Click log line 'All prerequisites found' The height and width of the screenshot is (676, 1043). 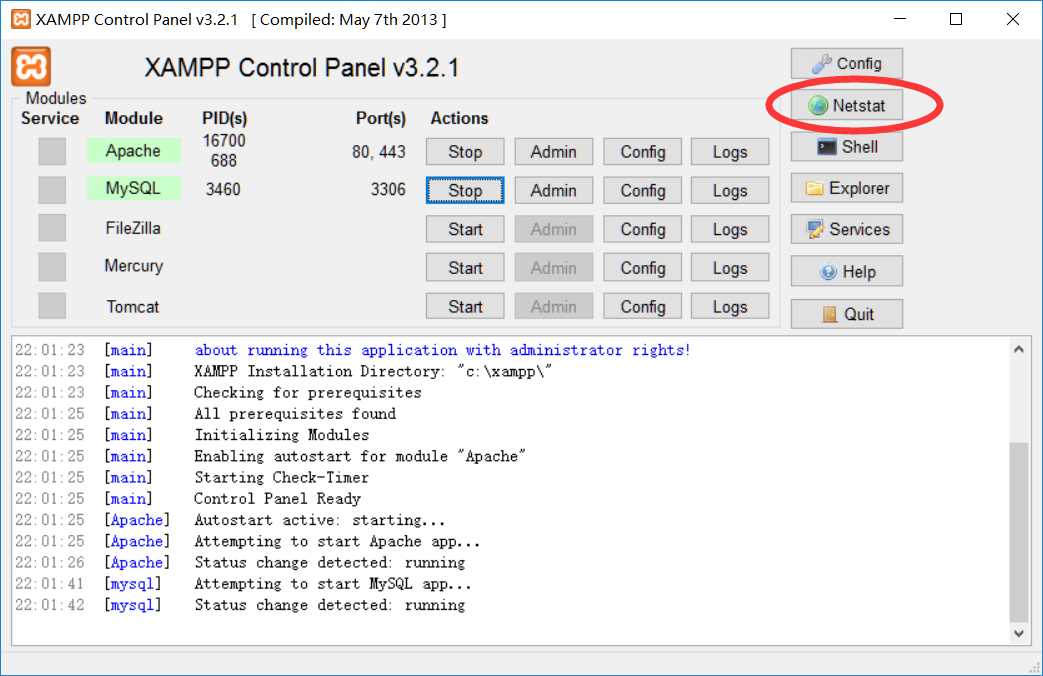295,413
